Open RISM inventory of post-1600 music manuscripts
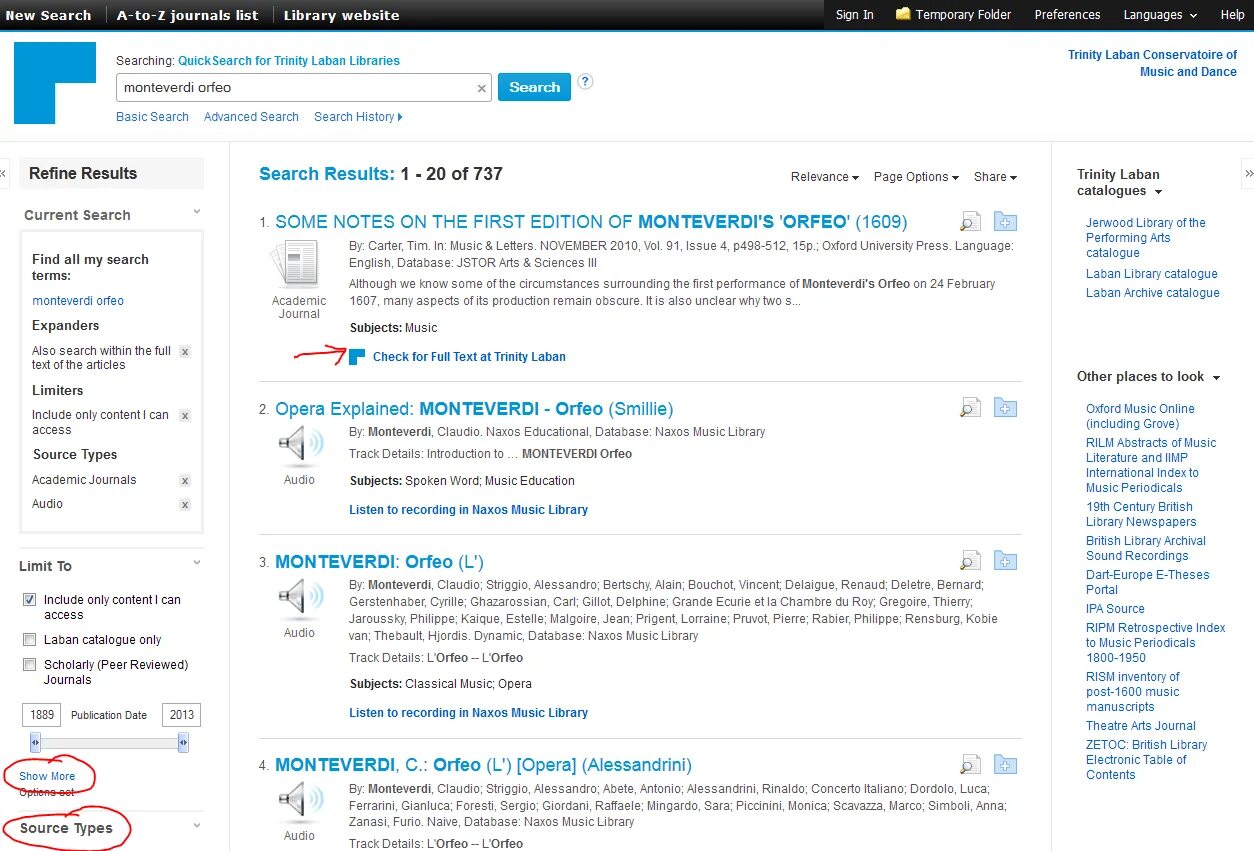The width and height of the screenshot is (1254, 851). (1133, 692)
